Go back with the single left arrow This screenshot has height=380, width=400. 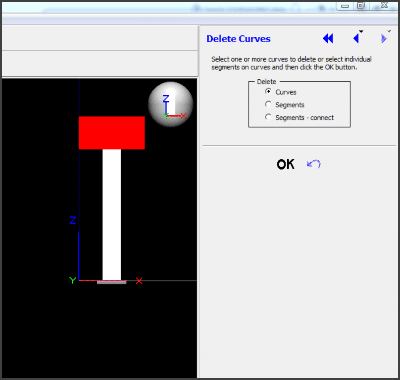click(356, 39)
